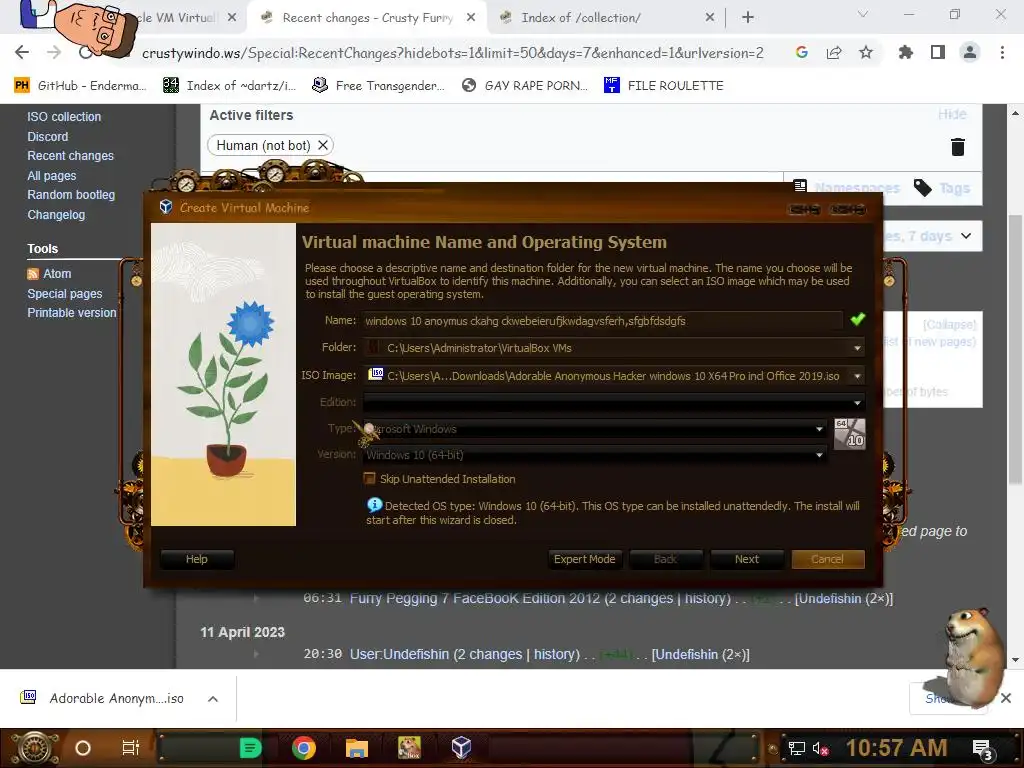Click the VM Name input field
This screenshot has height=768, width=1024.
coord(603,321)
